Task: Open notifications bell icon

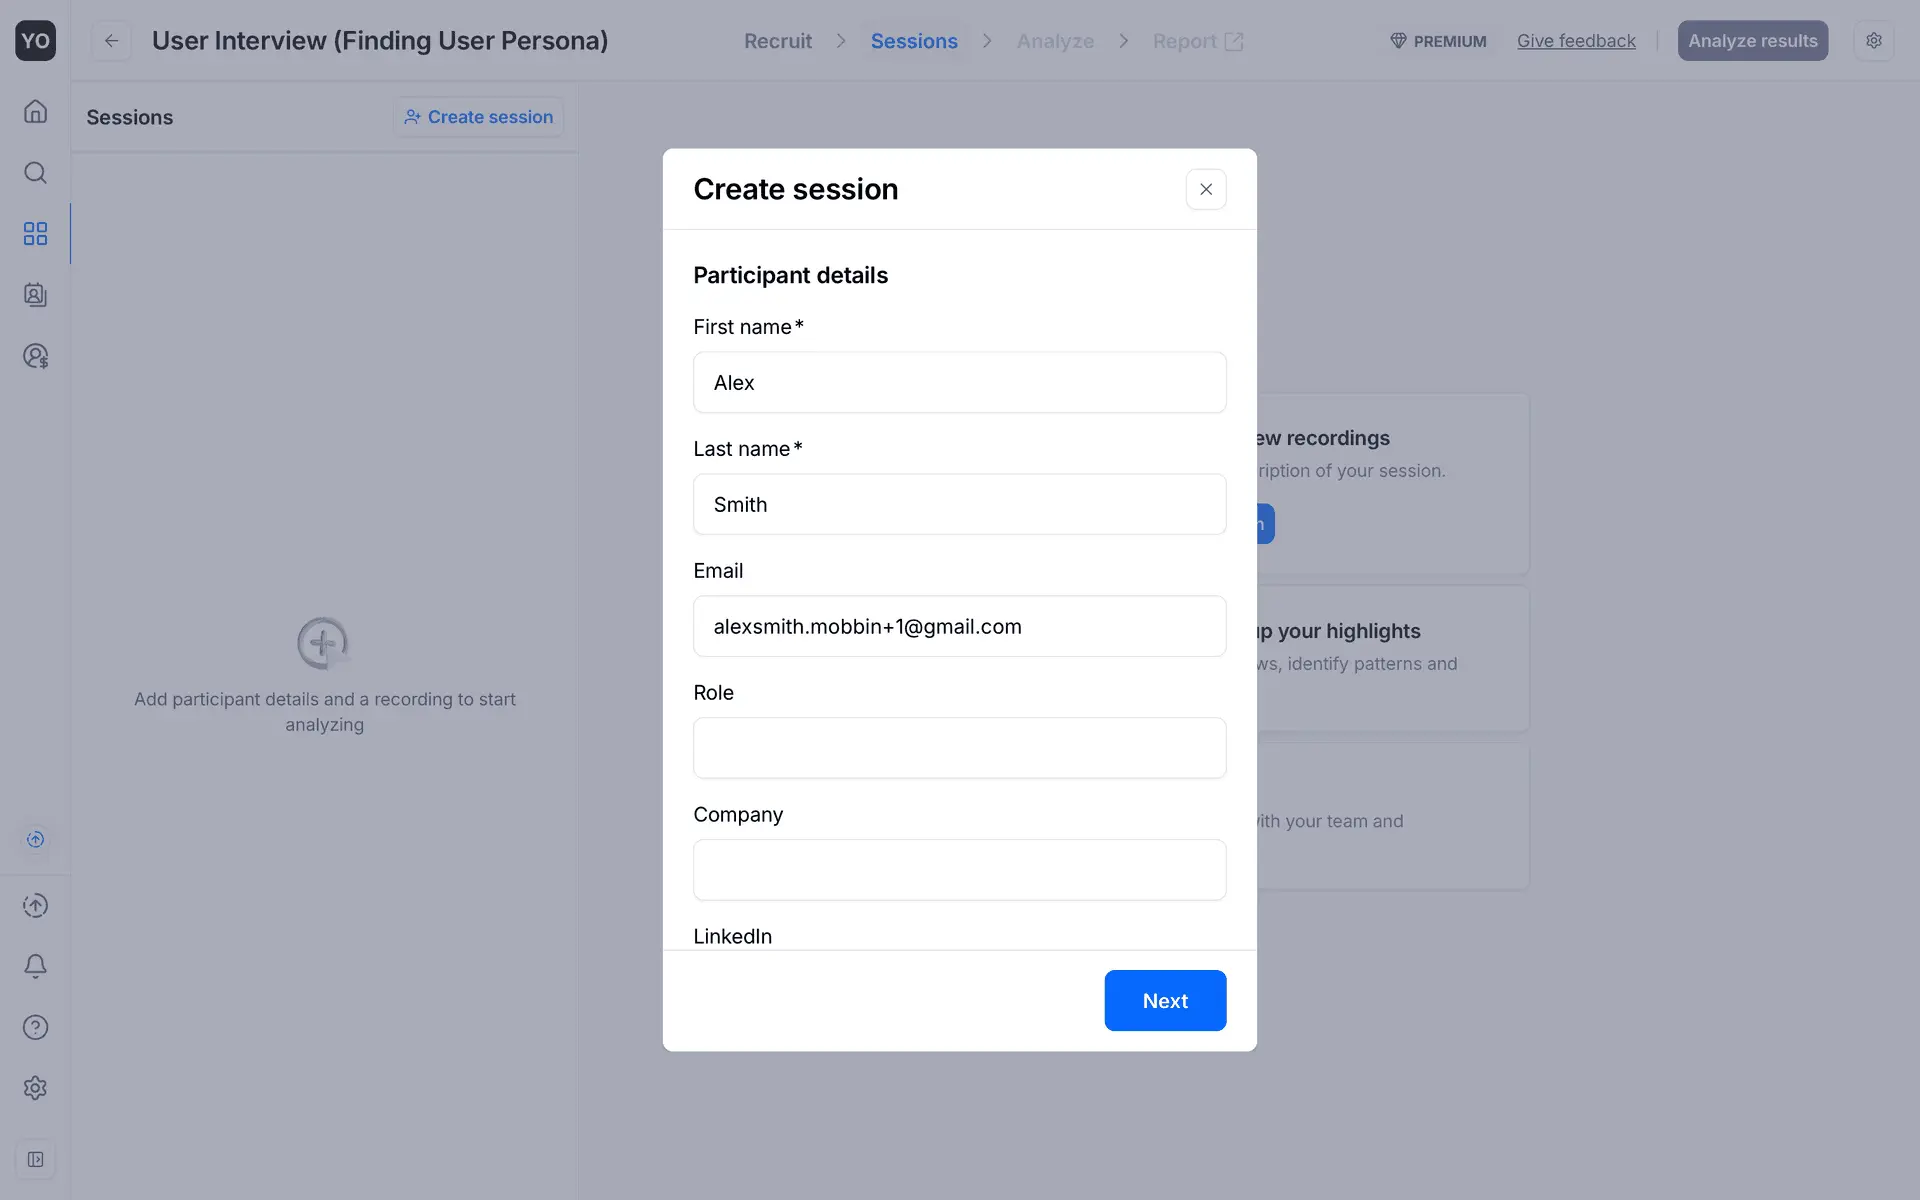Action: click(x=35, y=966)
